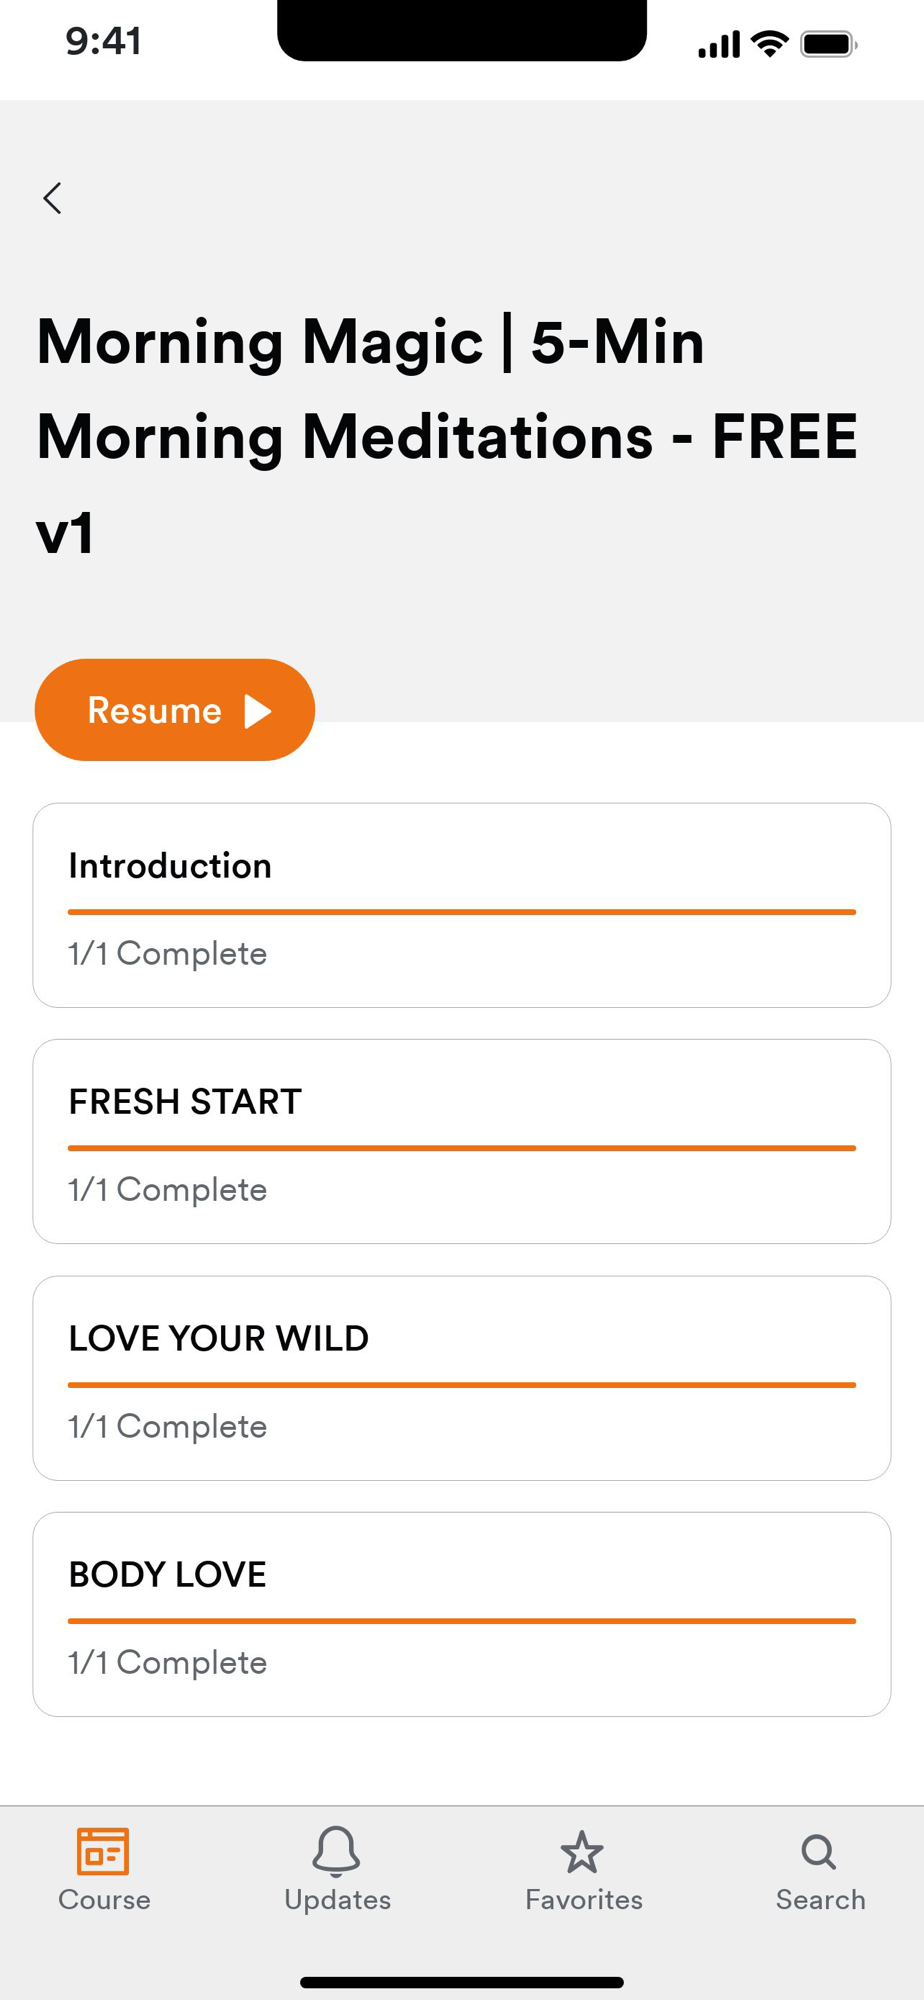Screen dimensions: 924x2000
Task: Tap the battery status icon
Action: point(829,45)
